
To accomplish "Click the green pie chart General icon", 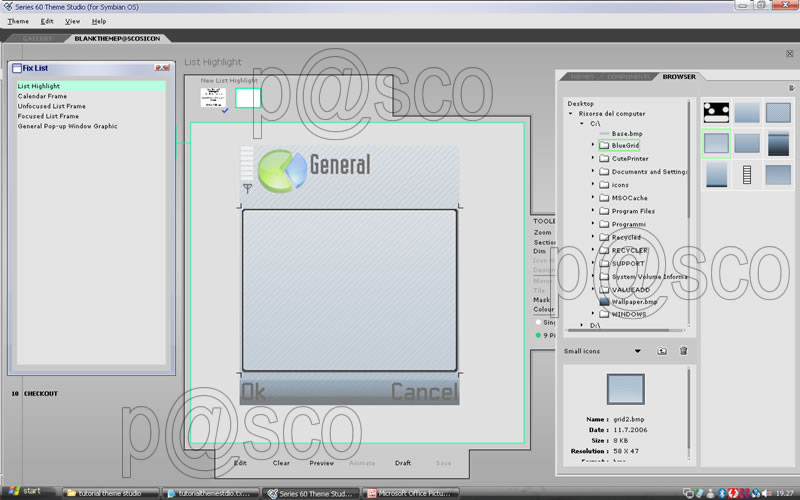I will [283, 171].
